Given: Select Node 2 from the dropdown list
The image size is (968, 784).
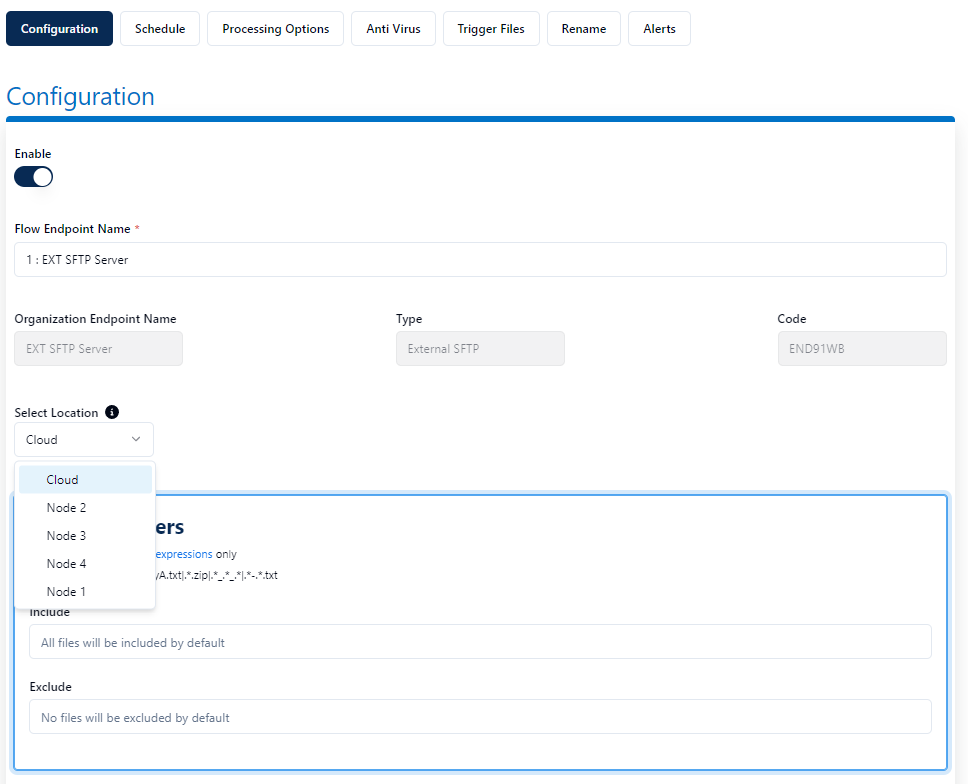Looking at the screenshot, I should (85, 508).
